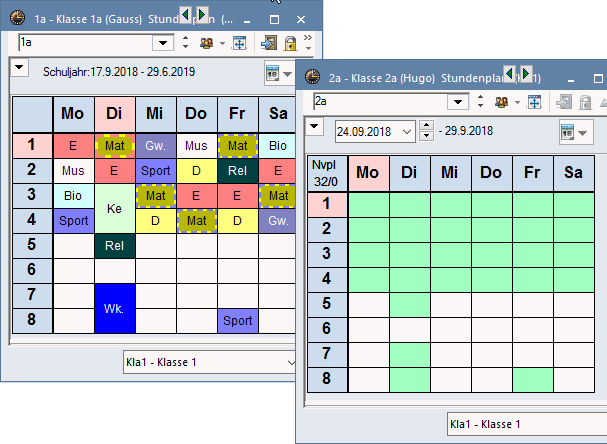Click the door-with-arrow lesson icon in 1a toolbar

pyautogui.click(x=269, y=43)
